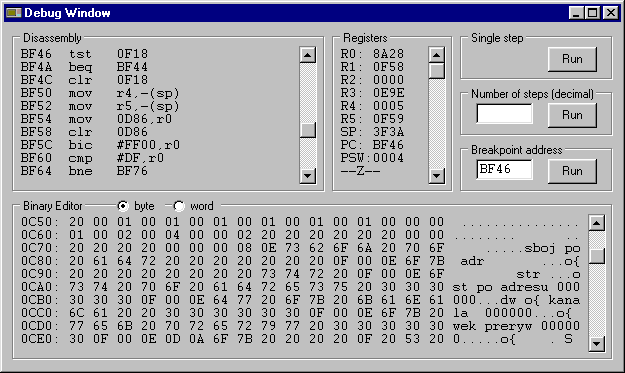Image resolution: width=625 pixels, height=373 pixels.
Task: Click Disassembly scrollbar down arrow
Action: tap(308, 175)
